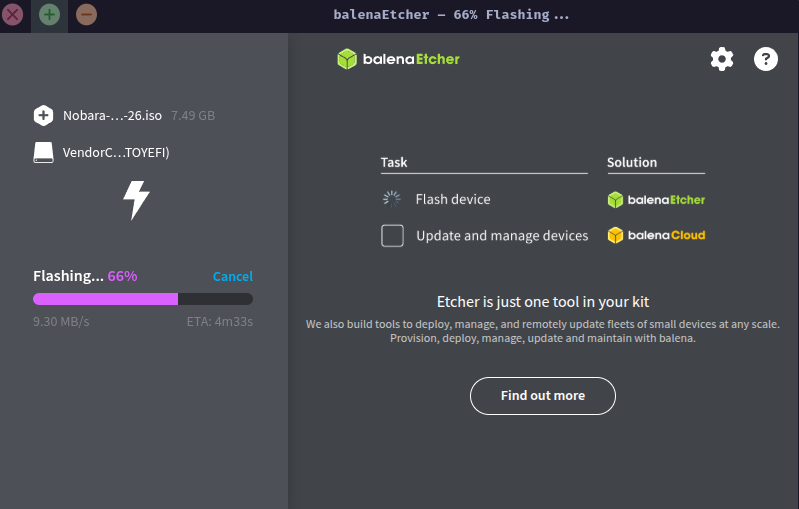Click the balenaCloud solution logo
The width and height of the screenshot is (799, 509).
[656, 236]
